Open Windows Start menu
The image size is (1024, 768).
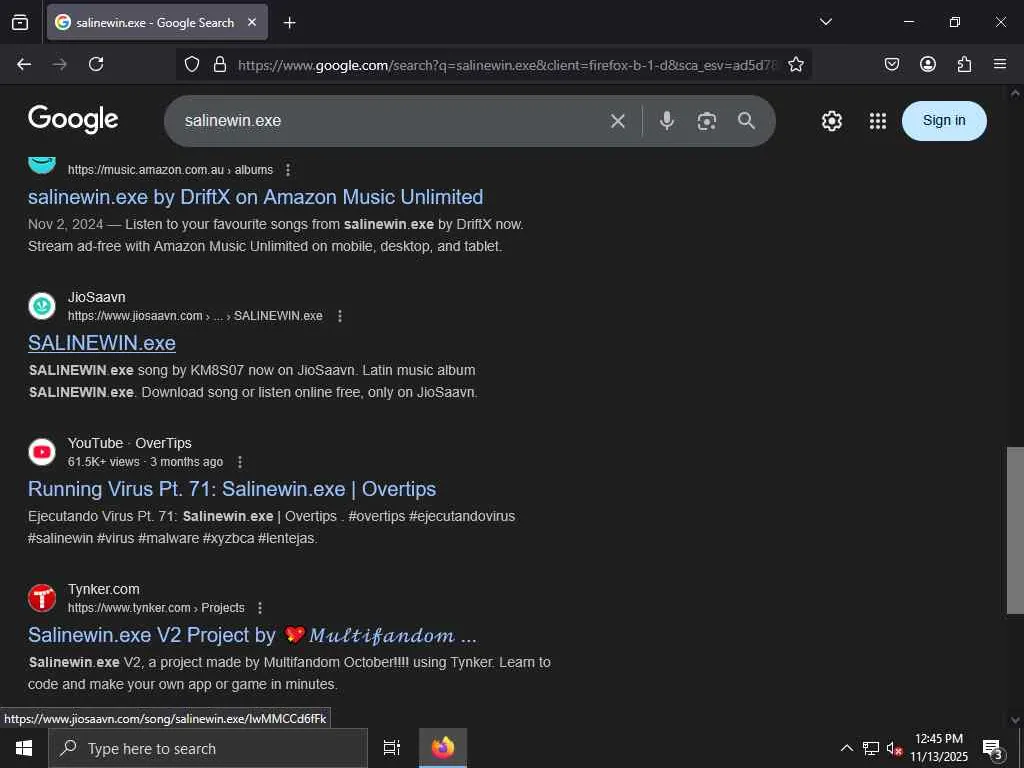24,748
